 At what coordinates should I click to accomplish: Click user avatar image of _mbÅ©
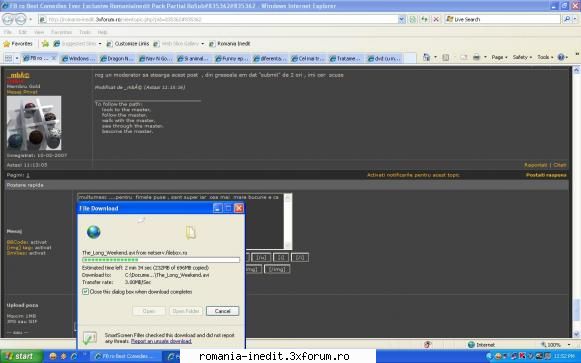(x=34, y=123)
